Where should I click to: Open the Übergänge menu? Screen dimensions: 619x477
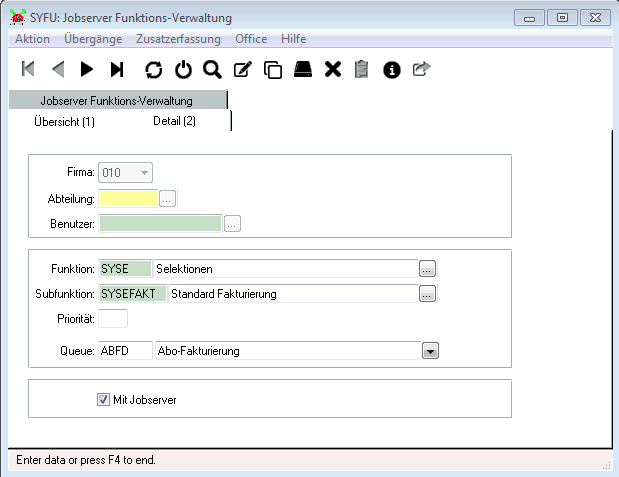93,39
